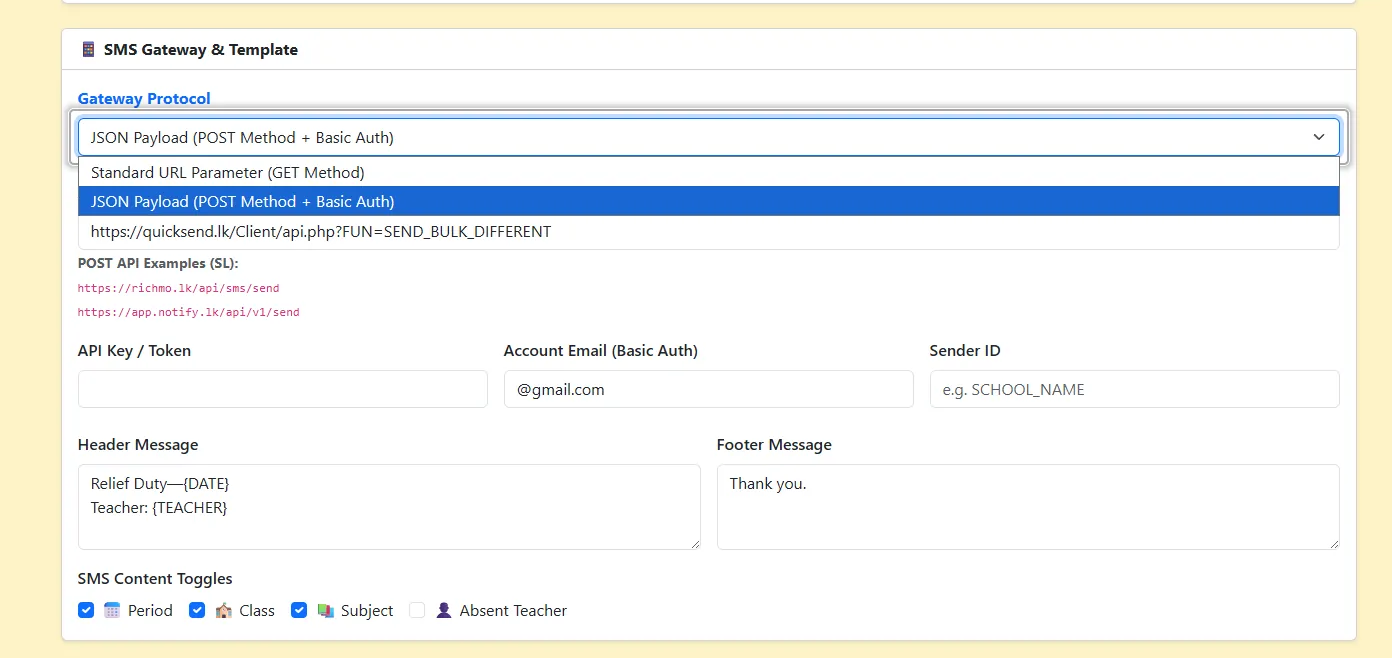Click the Footer Message resize grip

coord(1334,544)
